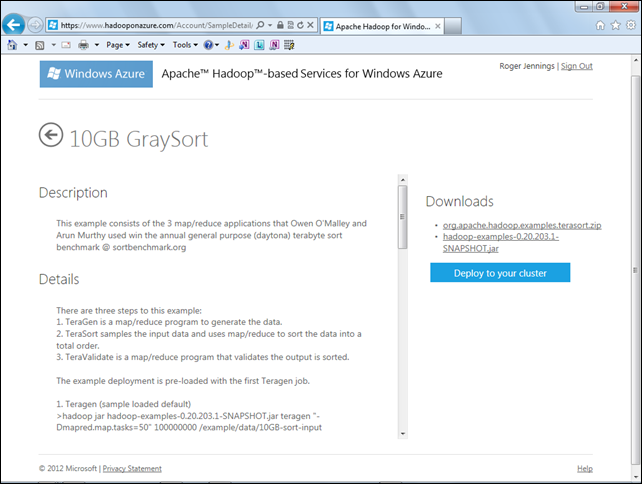Viewport: 642px width, 484px height.
Task: Click the 10GB GraySort heading
Action: (x=139, y=139)
